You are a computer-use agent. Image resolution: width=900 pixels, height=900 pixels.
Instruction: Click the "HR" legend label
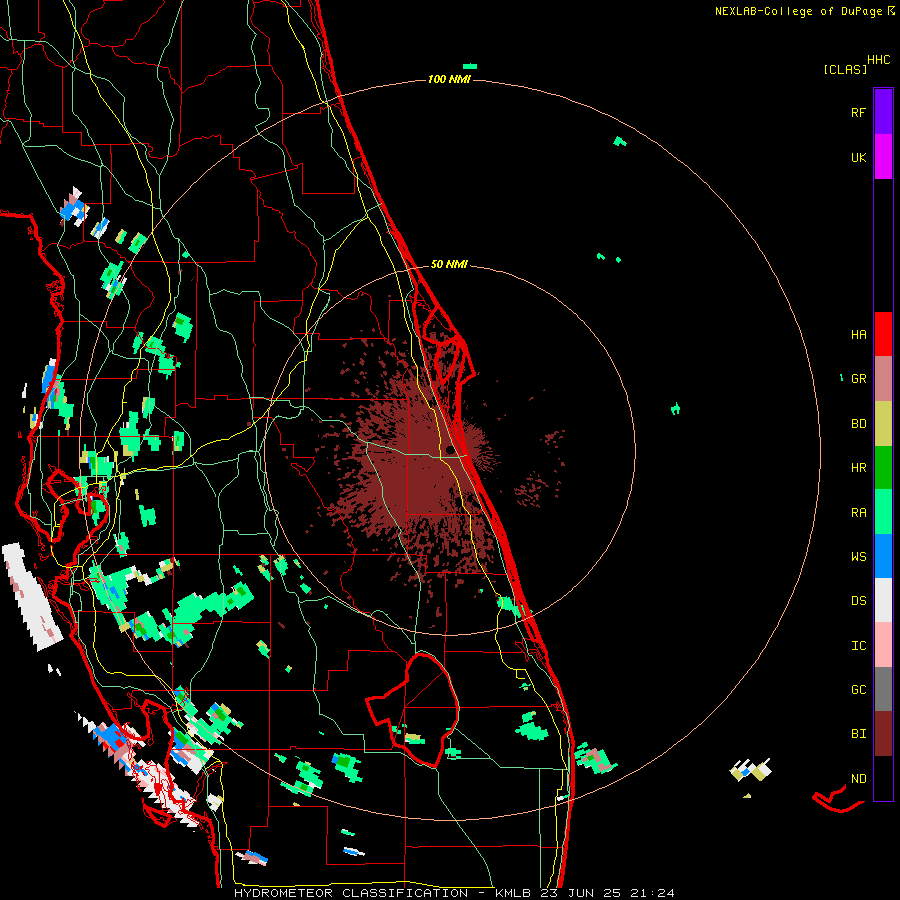coord(858,468)
